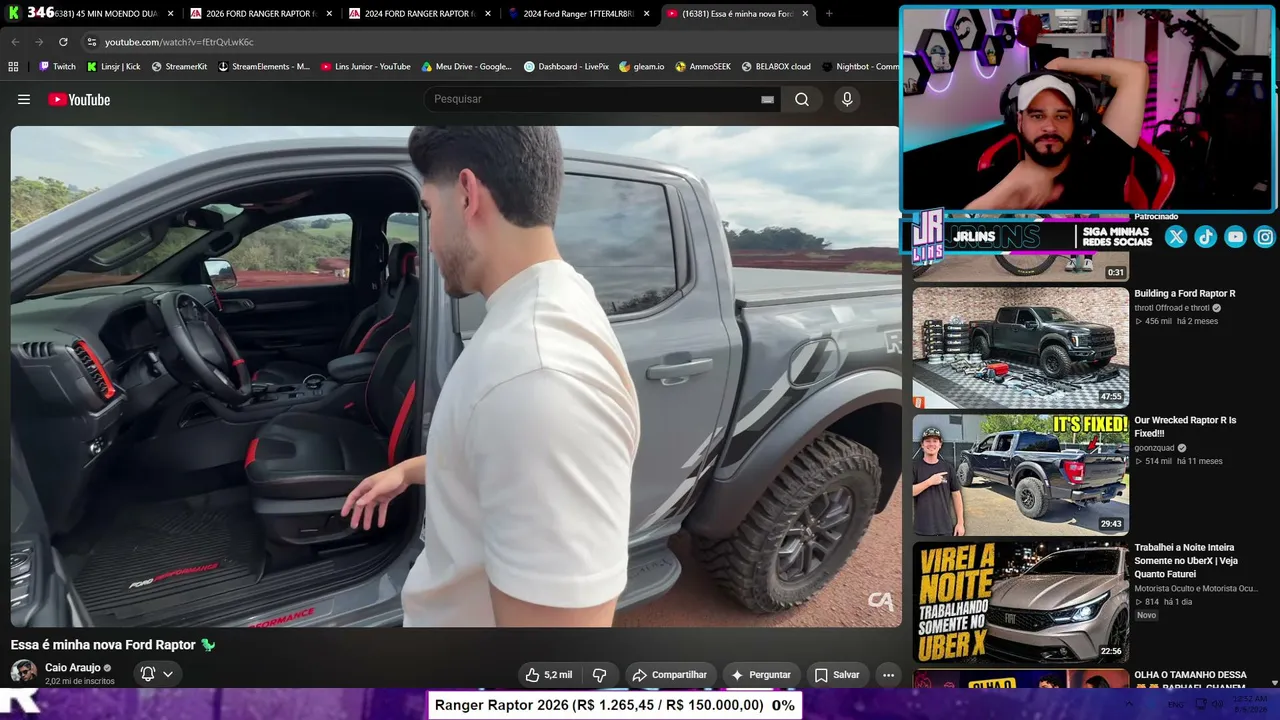Dislike the video

(600, 675)
